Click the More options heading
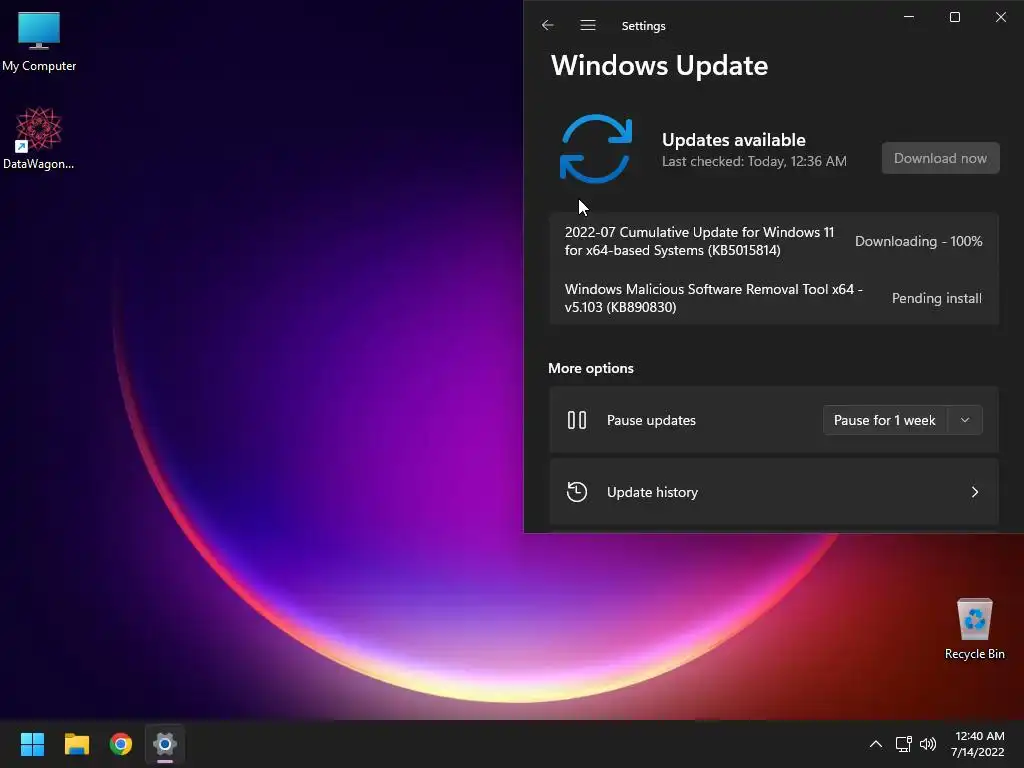1024x768 pixels. click(x=590, y=368)
